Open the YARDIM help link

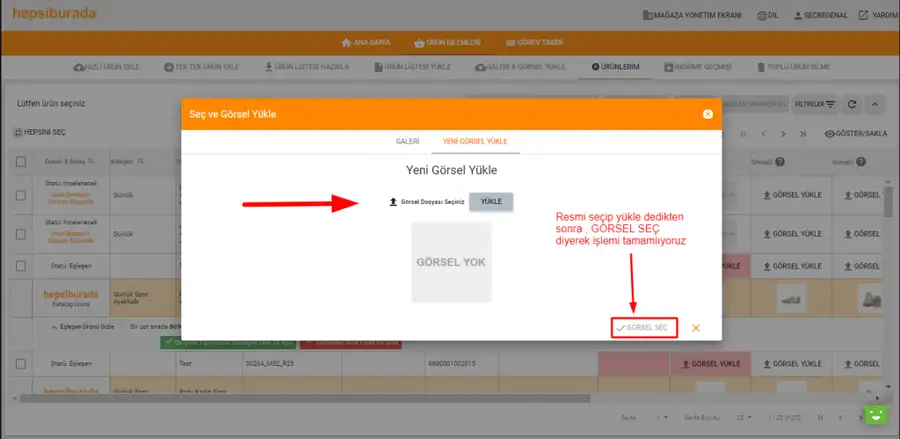[x=879, y=15]
